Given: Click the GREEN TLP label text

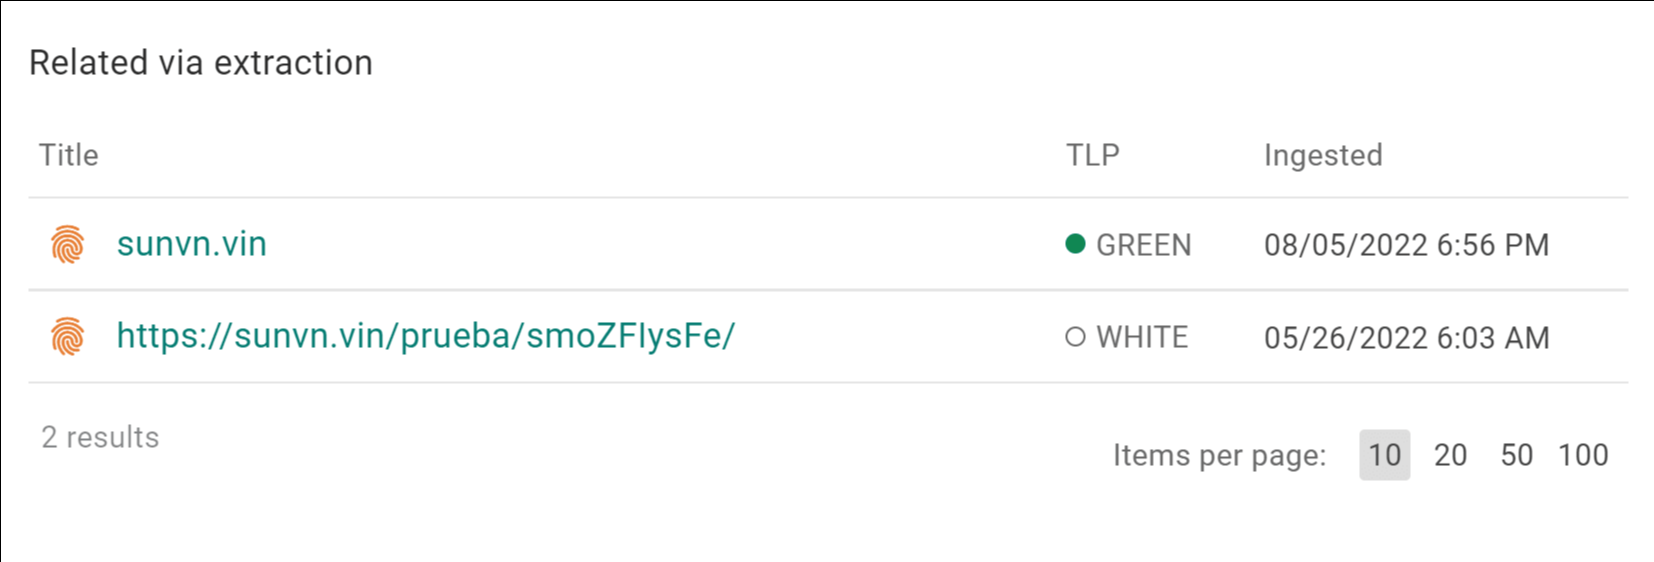Looking at the screenshot, I should [1144, 245].
